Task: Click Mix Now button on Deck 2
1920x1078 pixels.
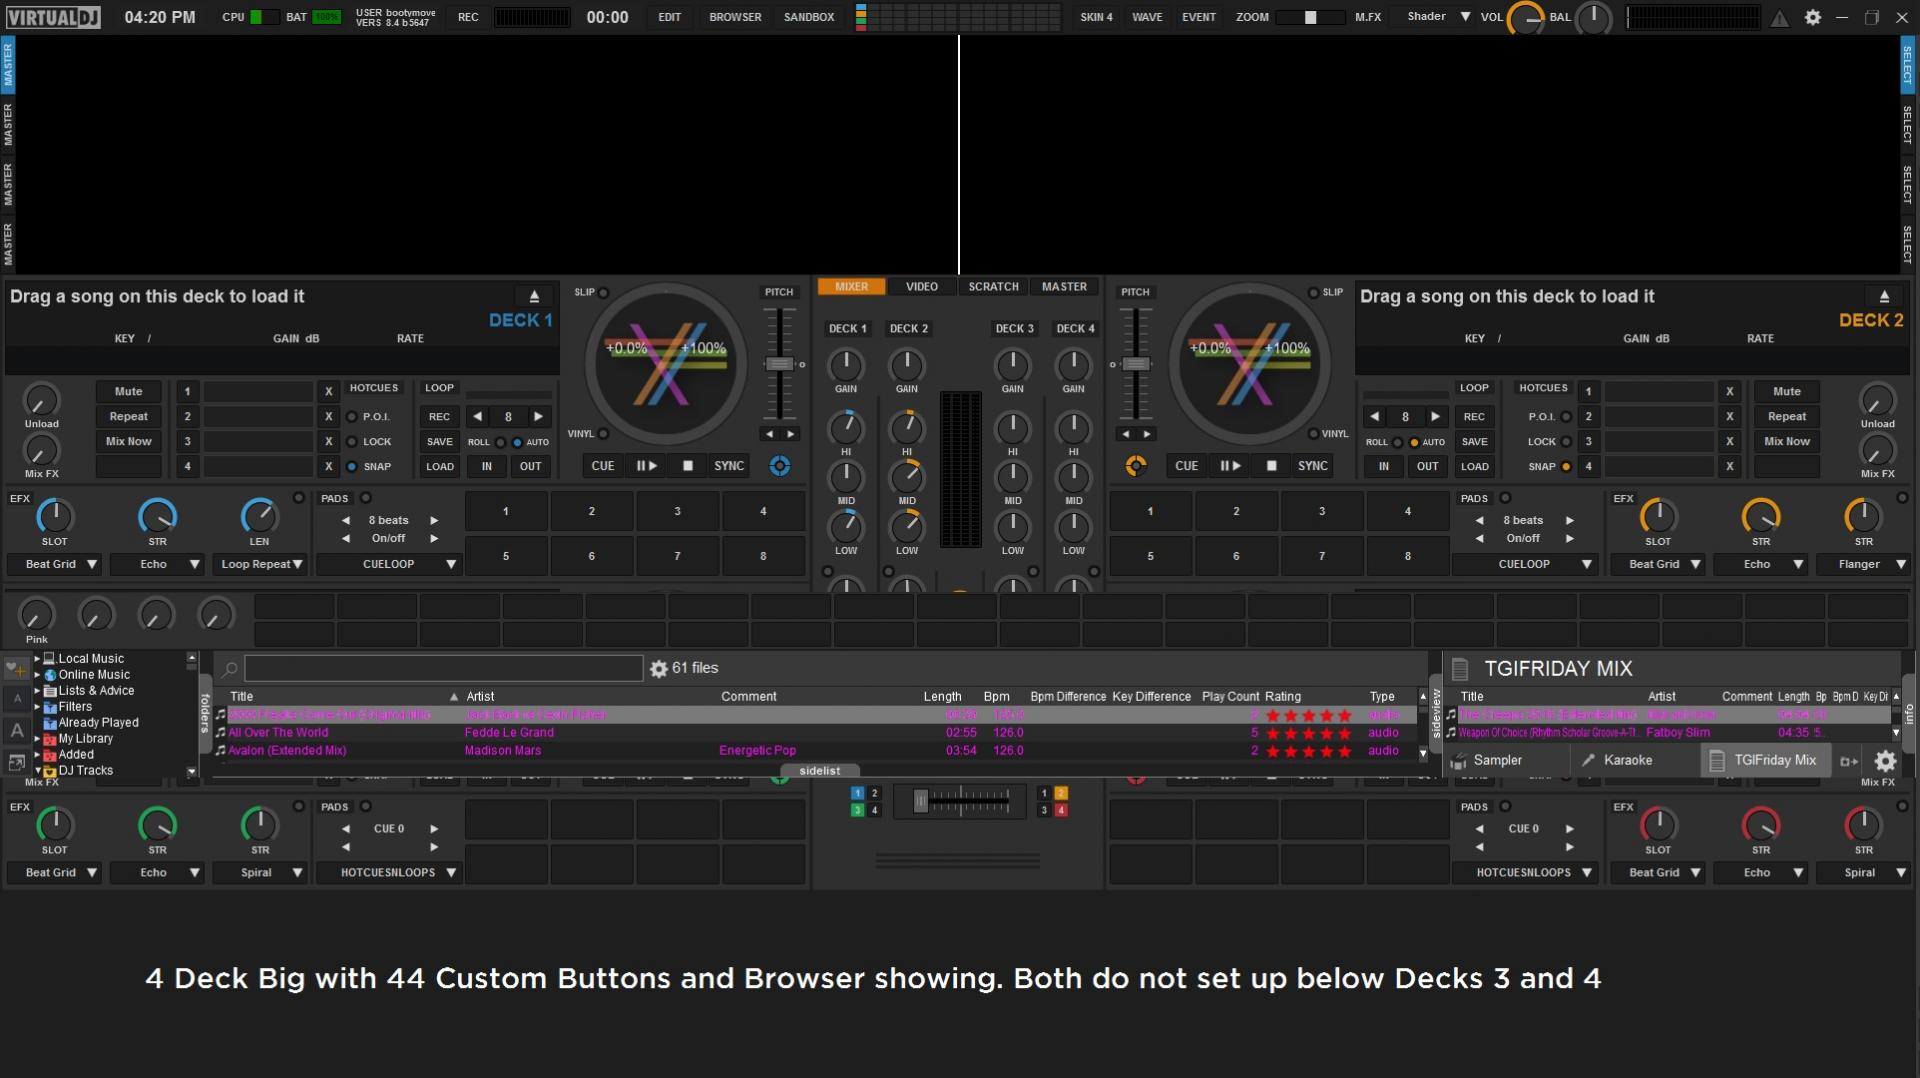Action: click(x=1787, y=442)
